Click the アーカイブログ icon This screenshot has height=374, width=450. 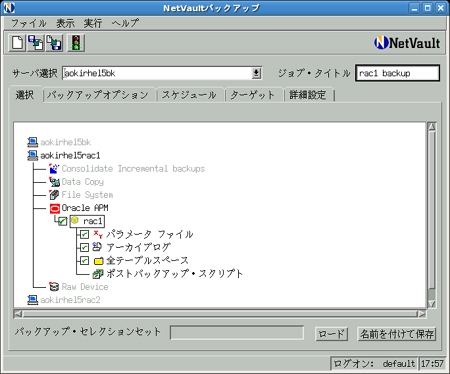97,247
